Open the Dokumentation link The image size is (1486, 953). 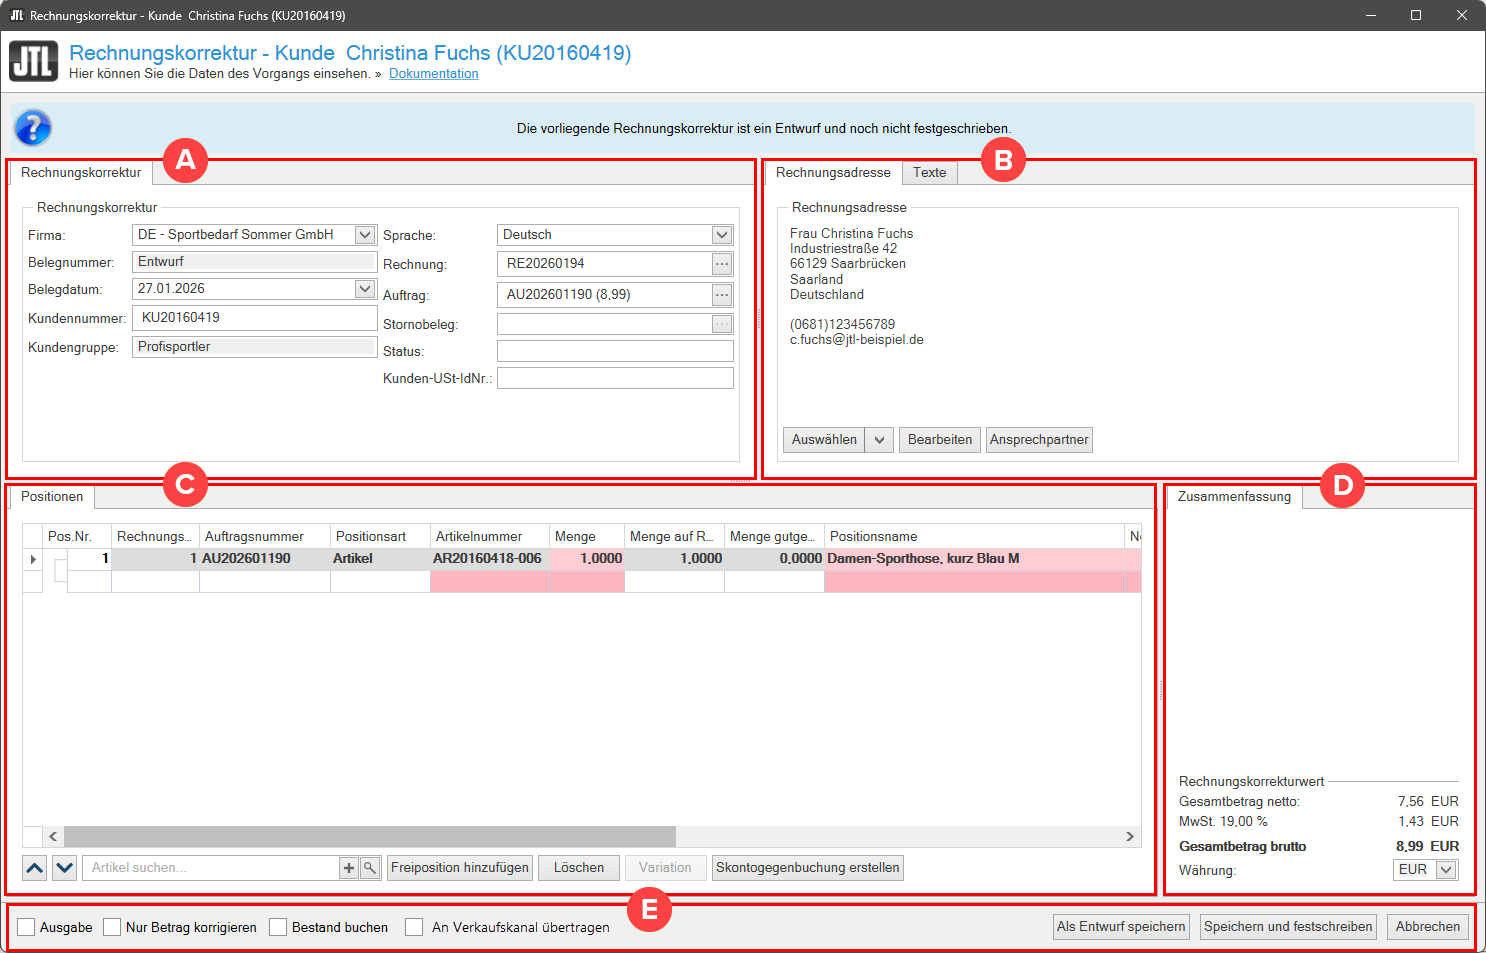point(433,74)
